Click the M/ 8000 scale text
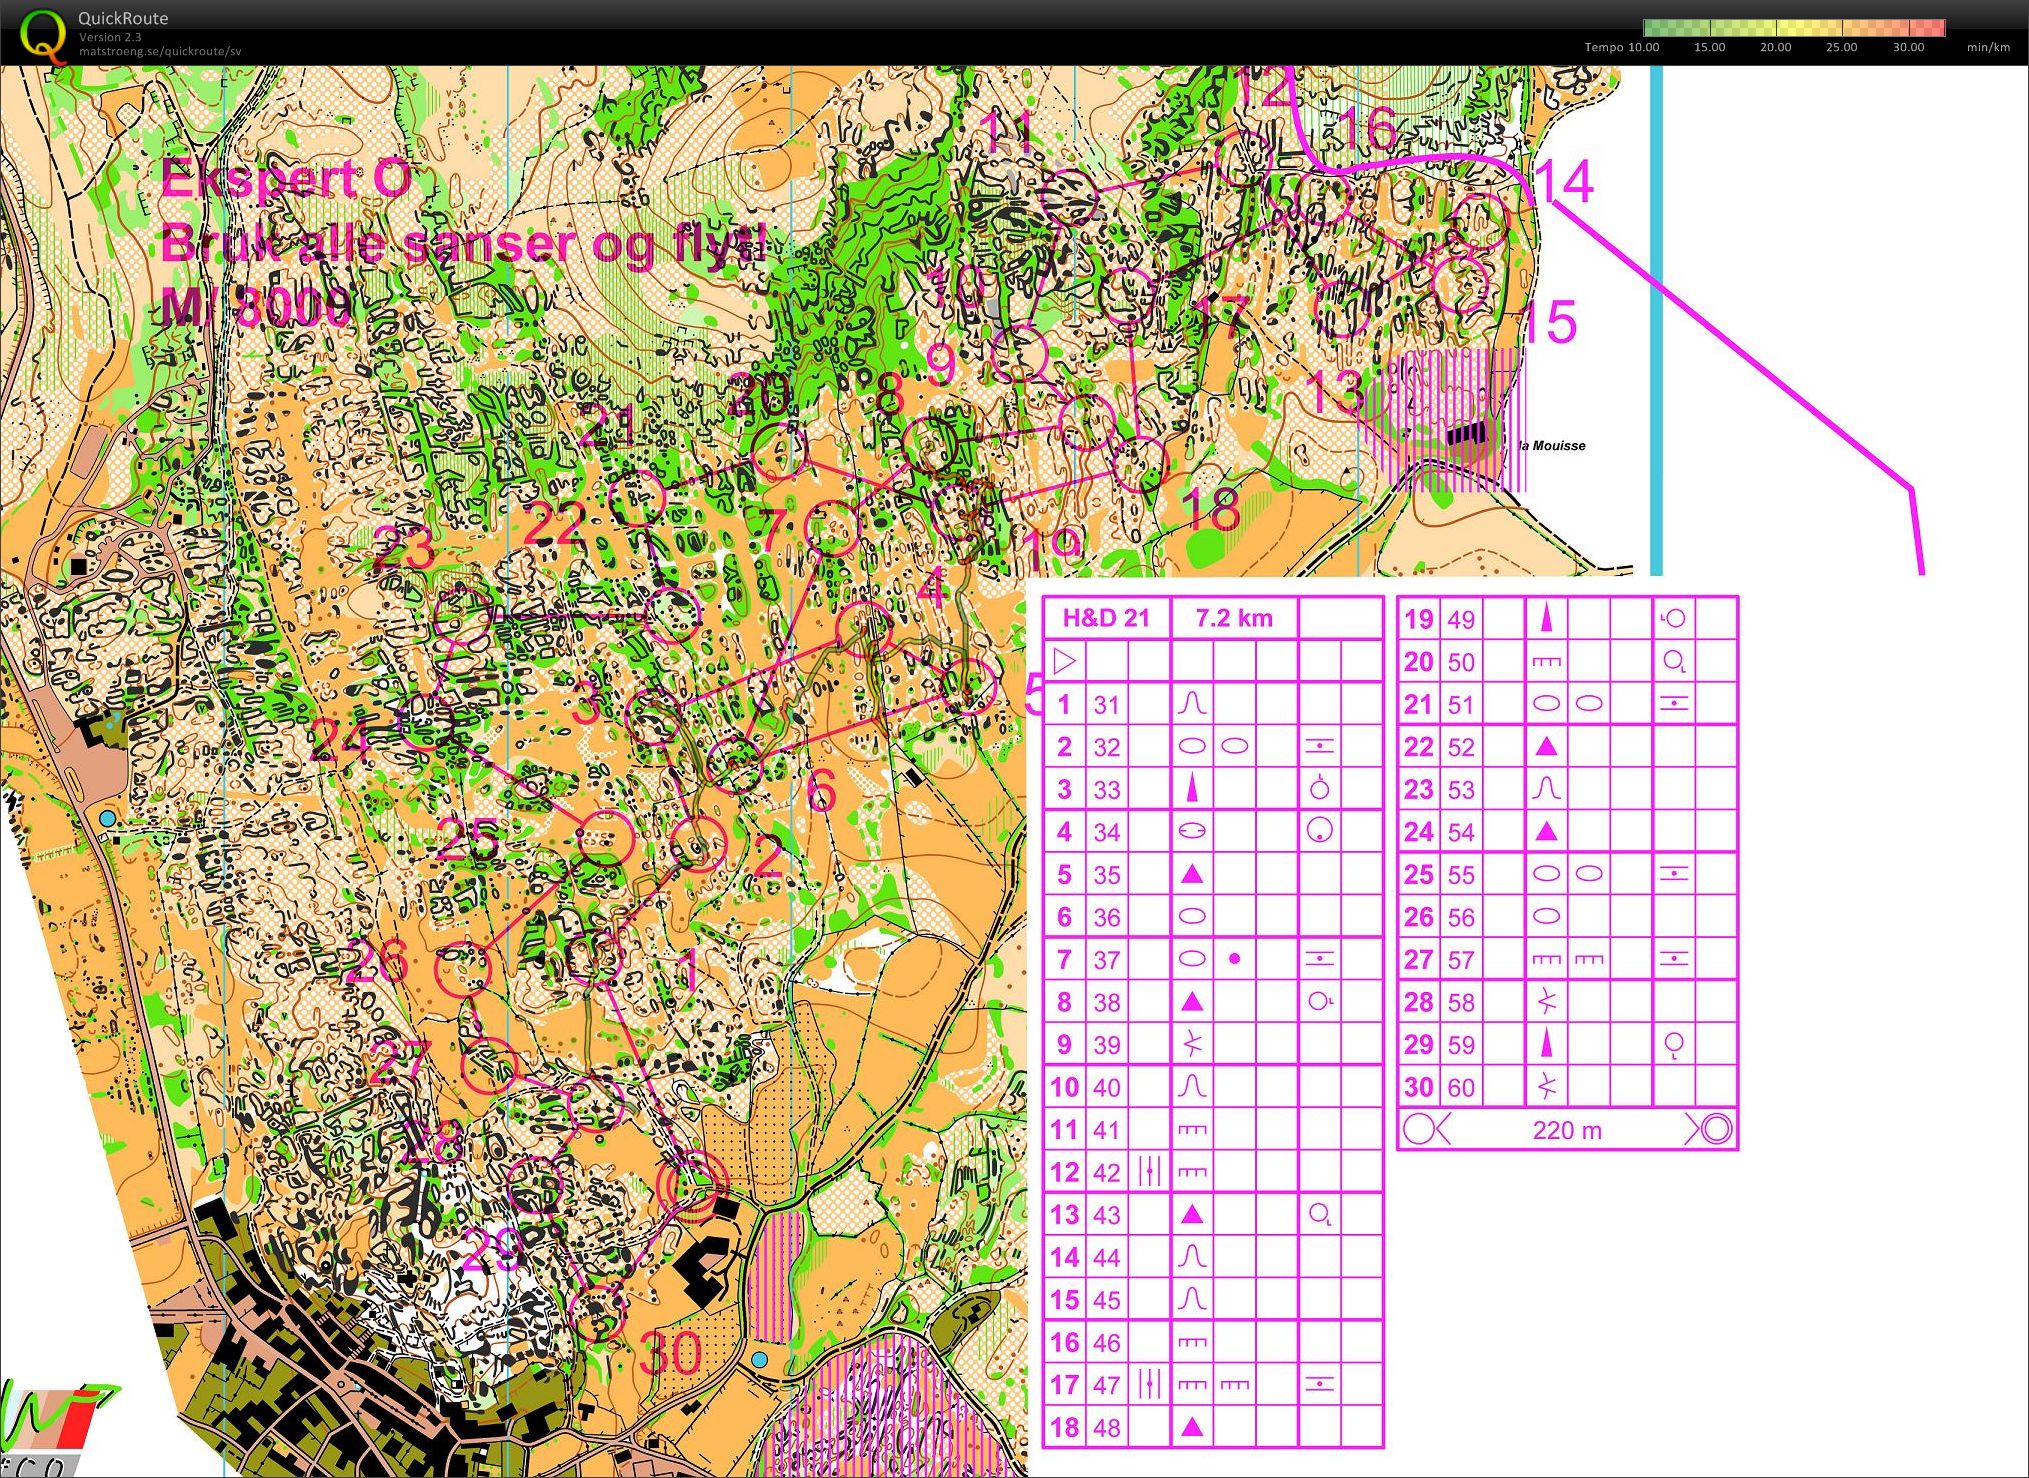Viewport: 2029px width, 1478px height. pyautogui.click(x=257, y=307)
